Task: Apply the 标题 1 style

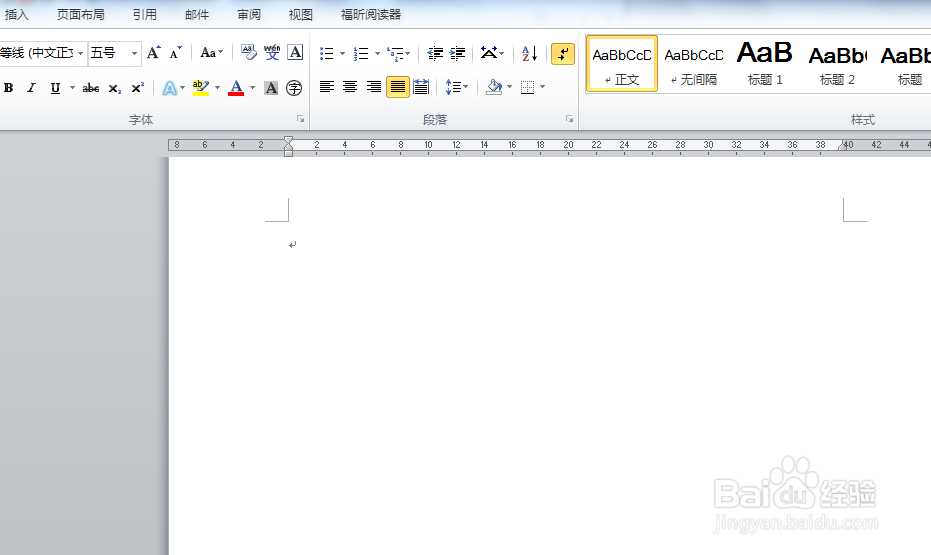Action: 765,64
